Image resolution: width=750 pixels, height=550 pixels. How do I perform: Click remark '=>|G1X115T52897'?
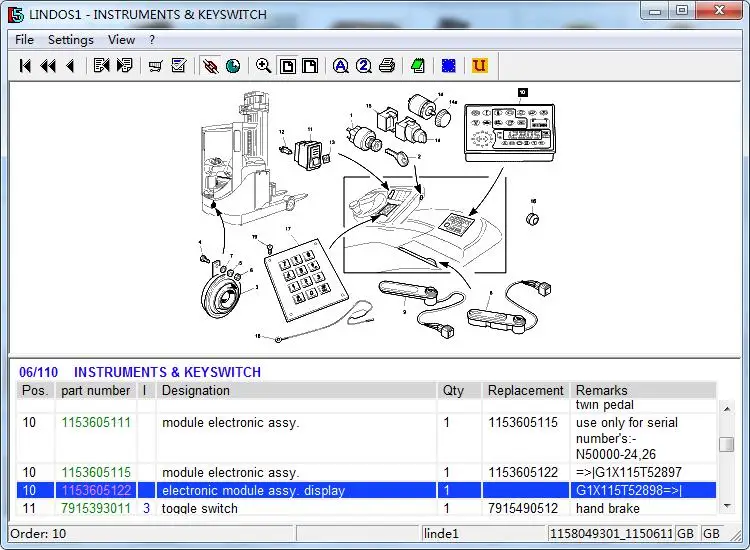629,473
